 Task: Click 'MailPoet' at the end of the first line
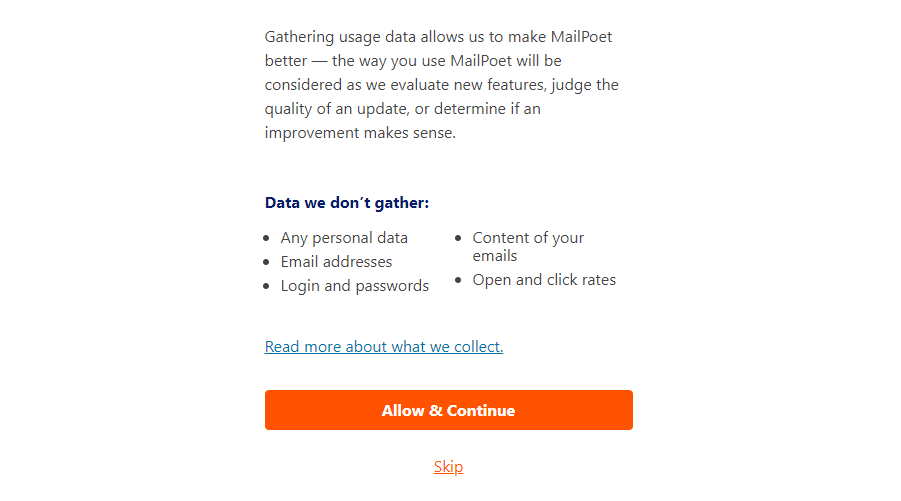pyautogui.click(x=579, y=37)
